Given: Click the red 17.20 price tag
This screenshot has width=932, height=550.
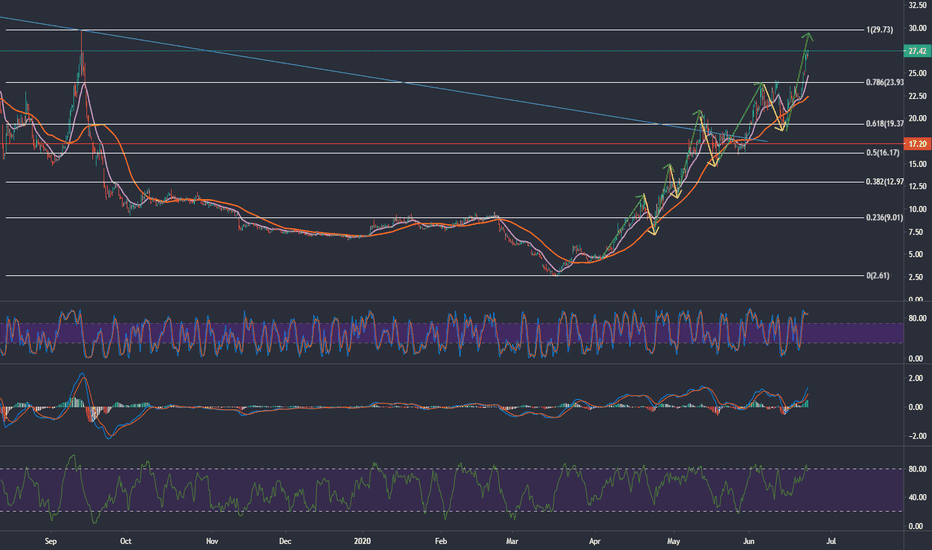Looking at the screenshot, I should tap(917, 144).
